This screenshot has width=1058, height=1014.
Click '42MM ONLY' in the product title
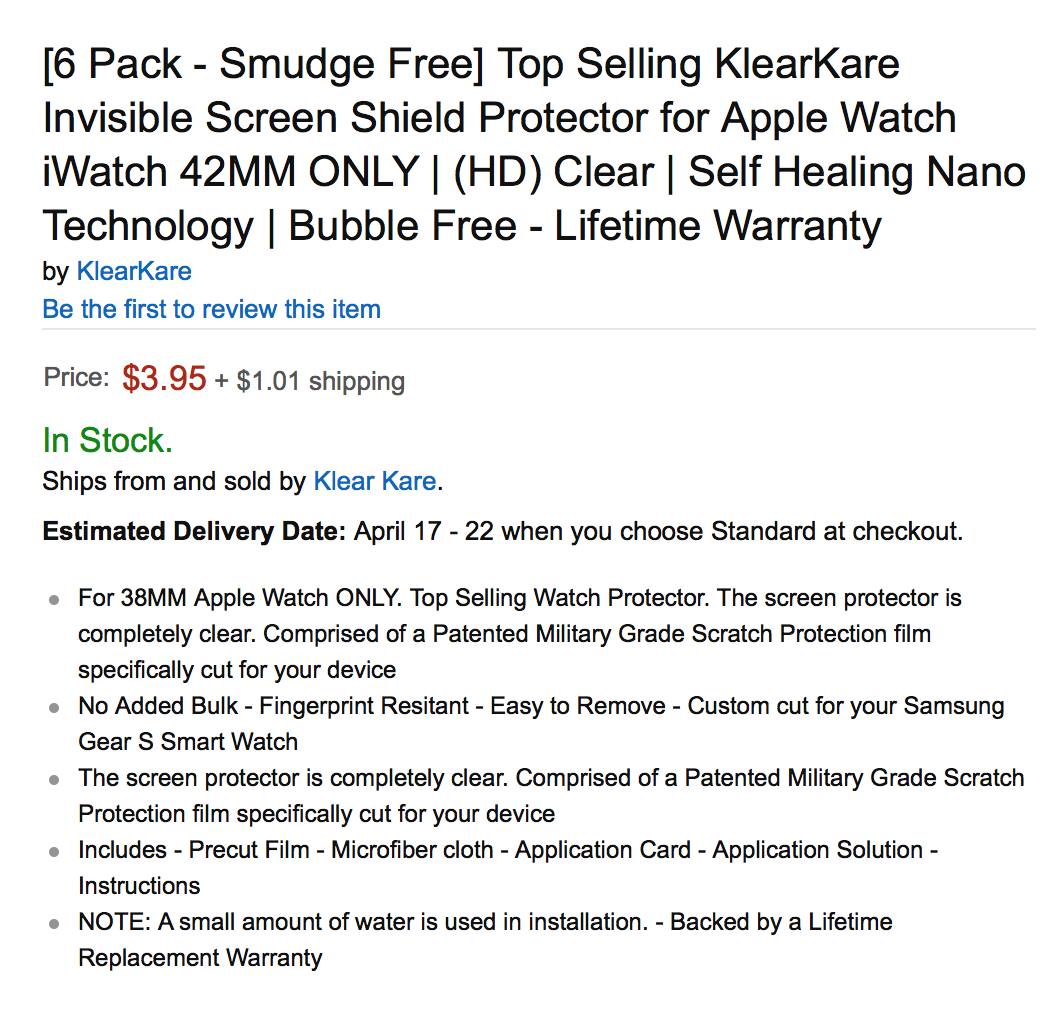click(299, 172)
